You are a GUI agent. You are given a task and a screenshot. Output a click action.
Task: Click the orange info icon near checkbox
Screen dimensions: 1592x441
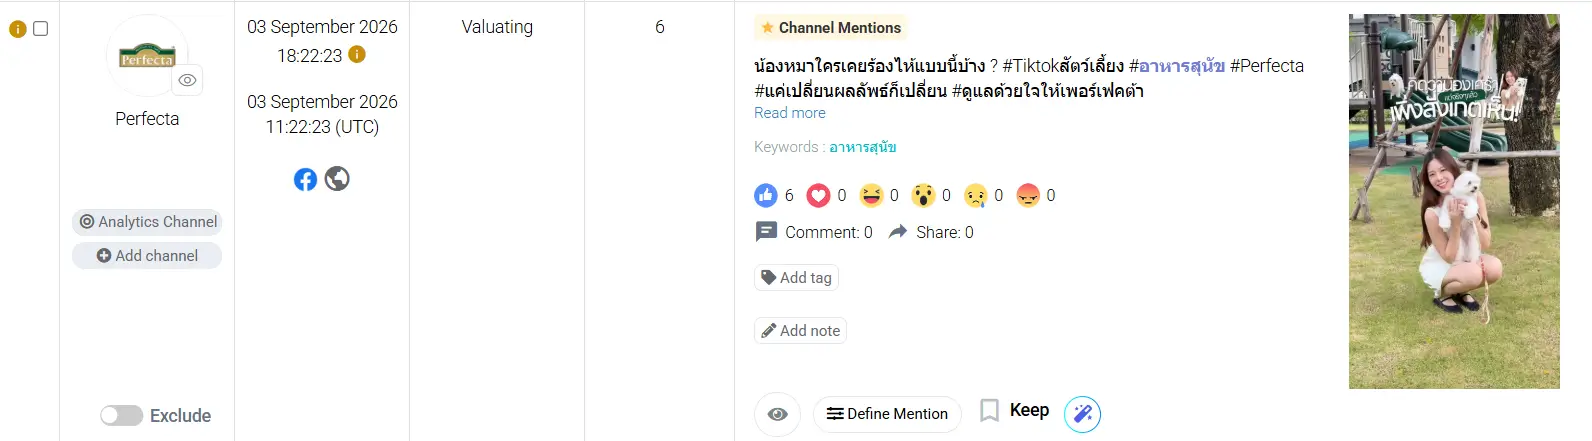(x=17, y=29)
